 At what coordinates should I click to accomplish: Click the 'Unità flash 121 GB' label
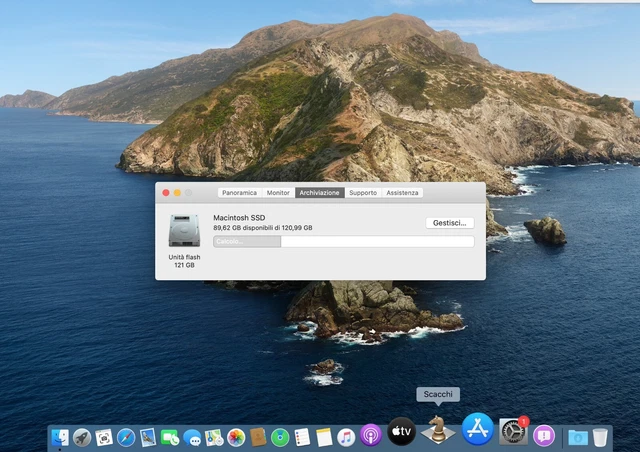click(x=184, y=261)
